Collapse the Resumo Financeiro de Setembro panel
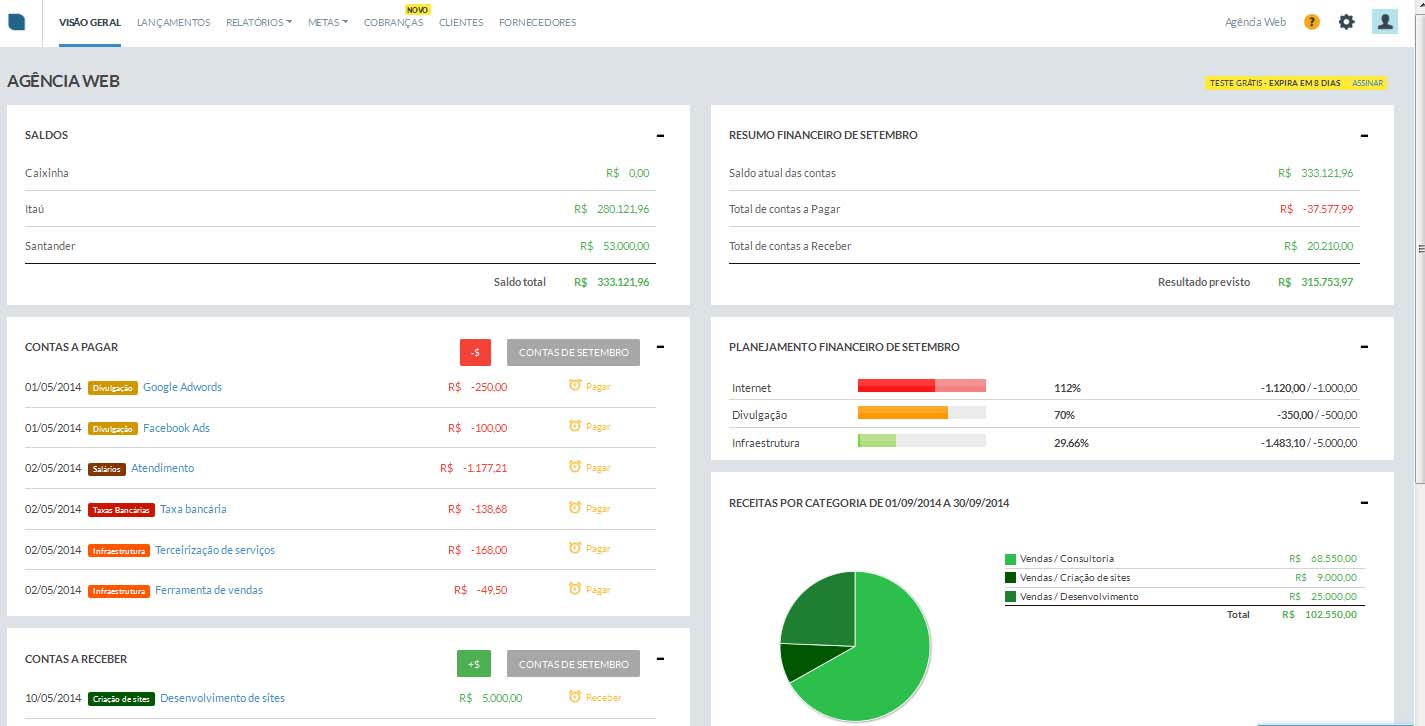The width and height of the screenshot is (1425, 726). tap(1364, 135)
